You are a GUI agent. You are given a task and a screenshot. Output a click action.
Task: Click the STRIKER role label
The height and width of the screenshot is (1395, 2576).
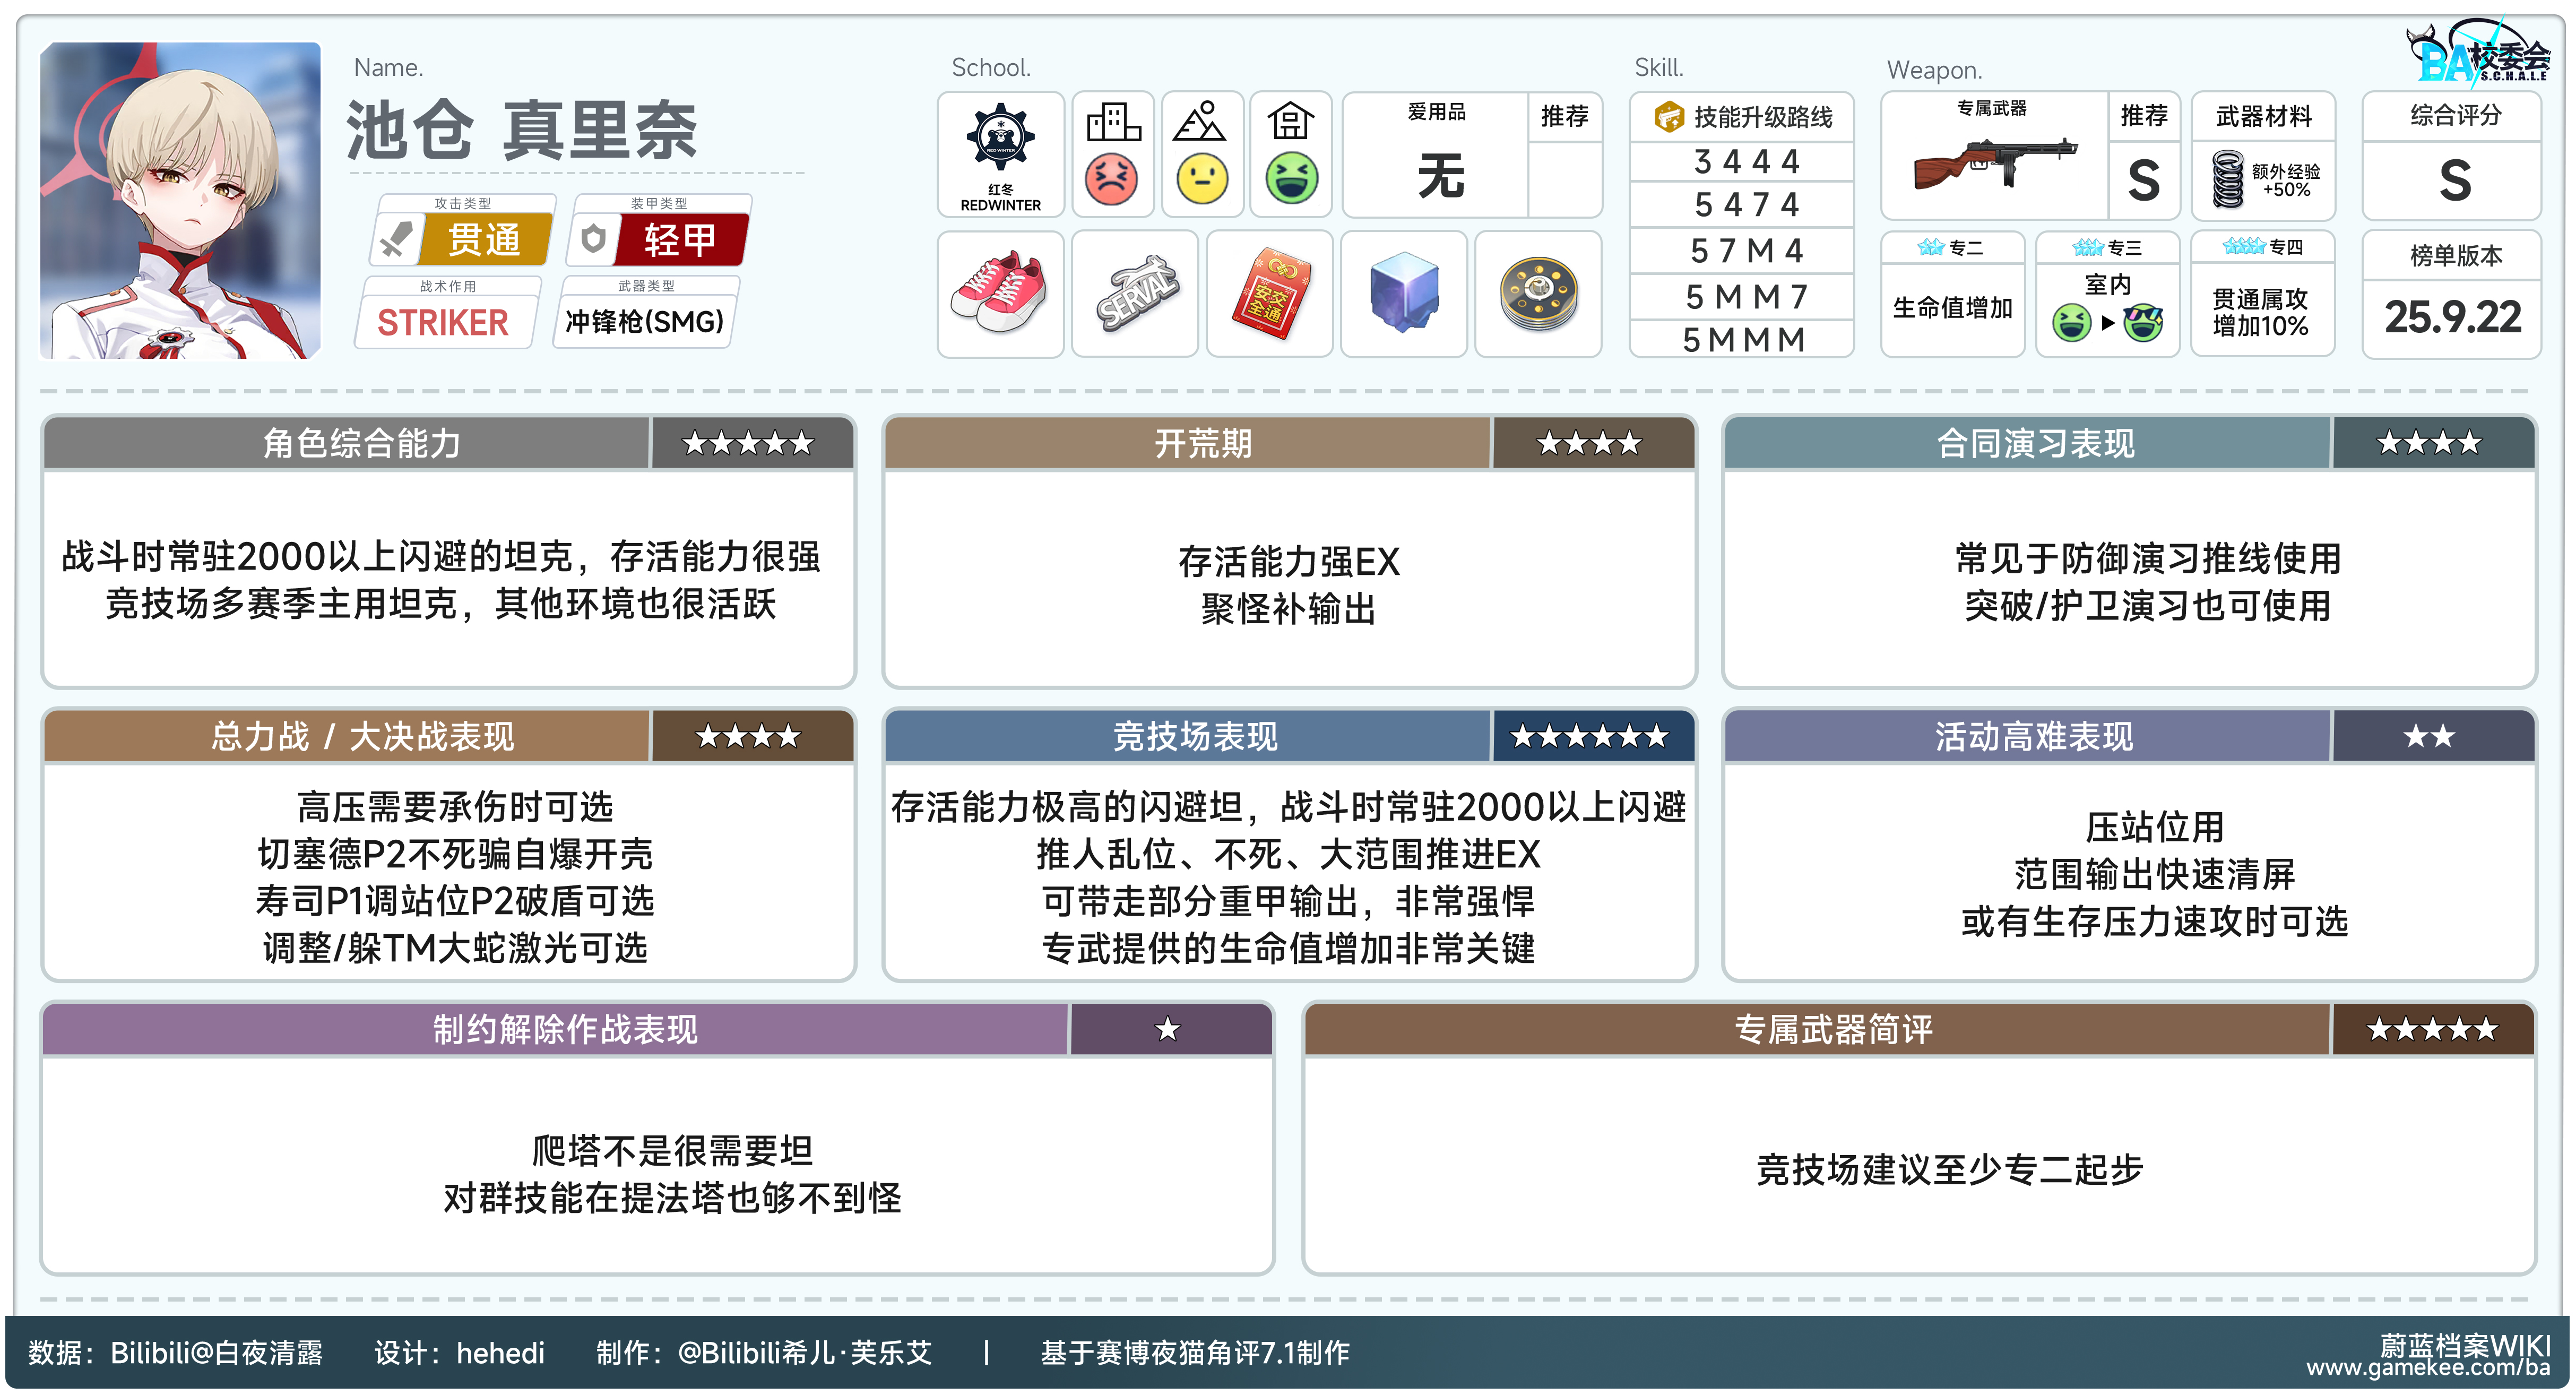click(x=443, y=323)
